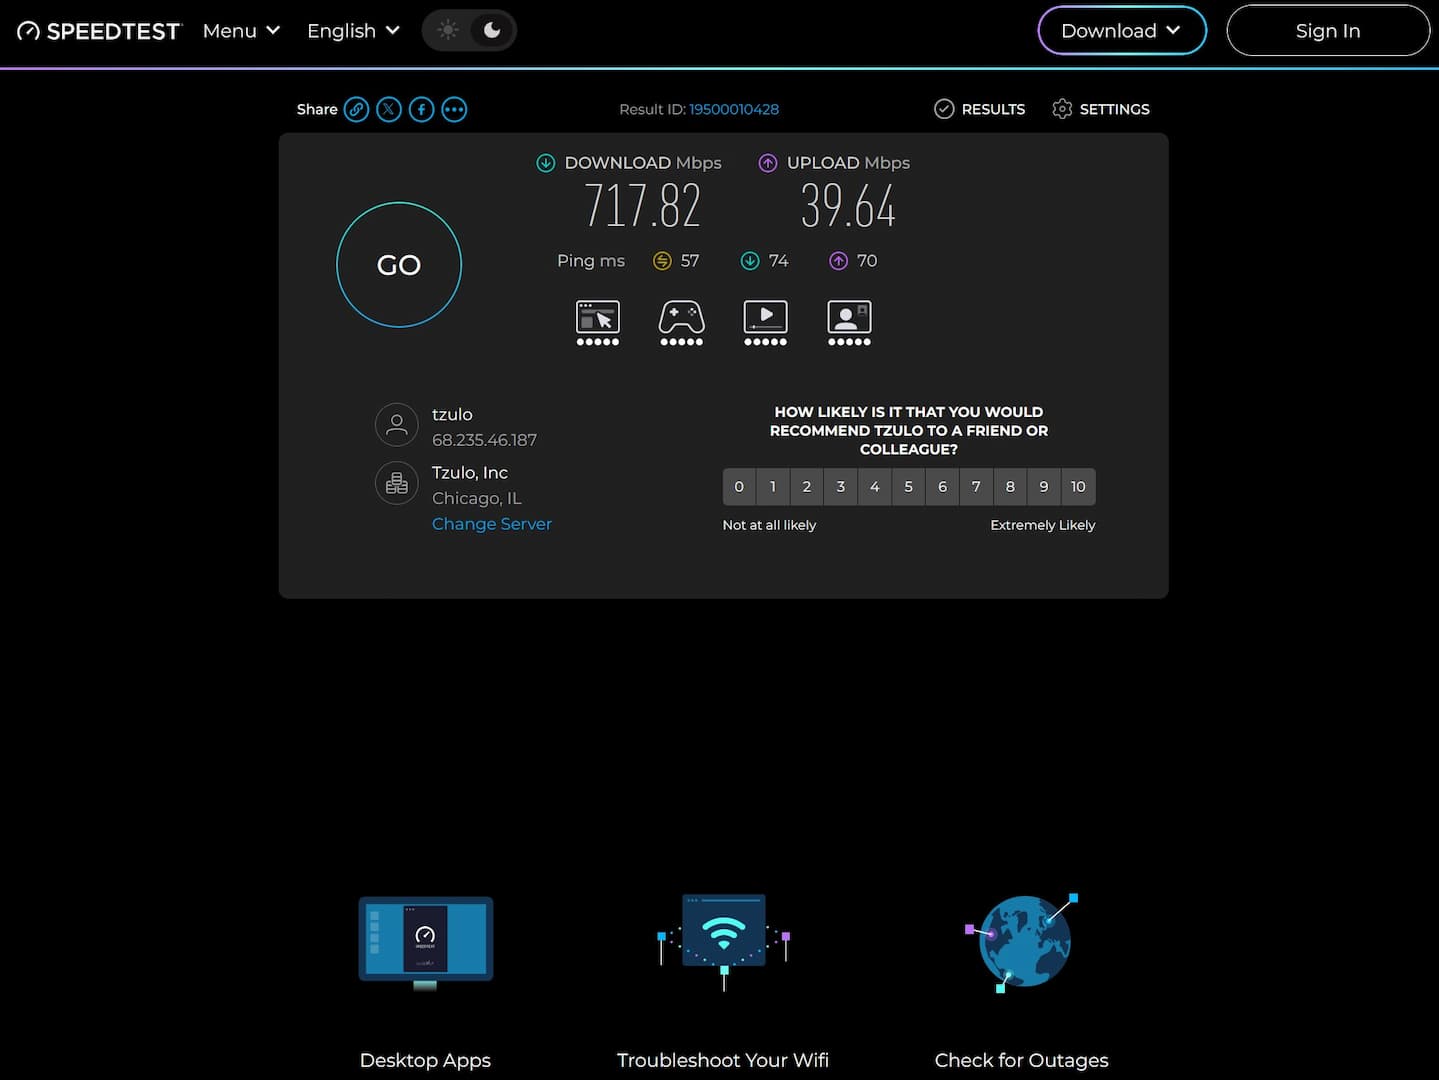Select rating 10 on recommendation scale

(x=1078, y=487)
